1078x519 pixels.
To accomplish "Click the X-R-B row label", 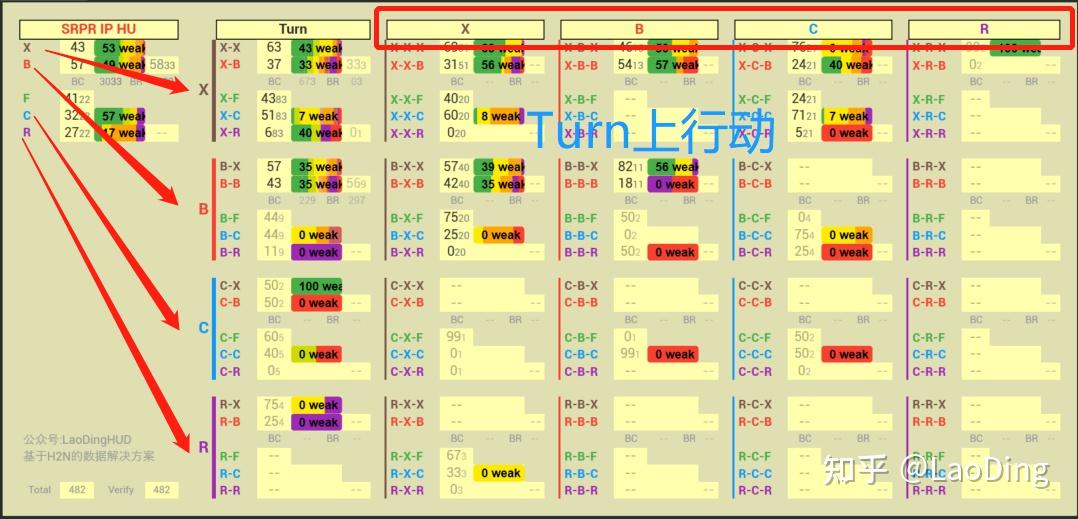I will pyautogui.click(x=929, y=65).
